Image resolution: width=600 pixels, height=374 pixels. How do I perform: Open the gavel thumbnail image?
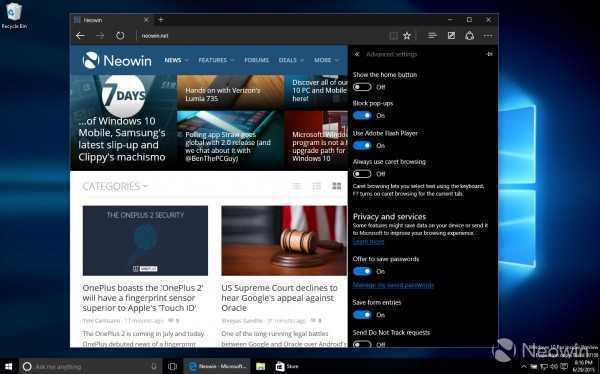click(284, 240)
